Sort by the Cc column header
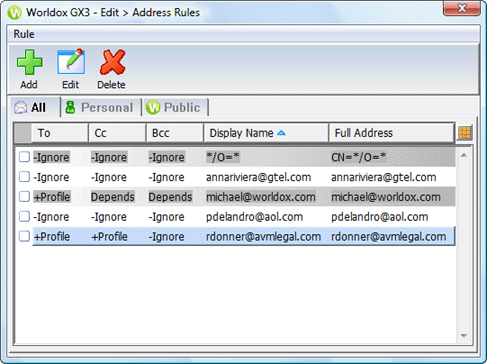This screenshot has width=487, height=364. click(x=117, y=133)
